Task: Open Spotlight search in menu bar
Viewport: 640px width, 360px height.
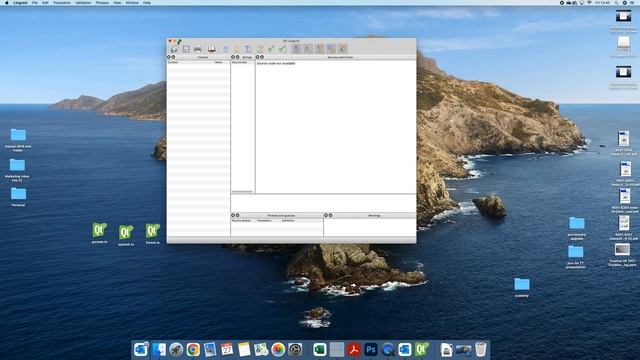Action: [617, 2]
